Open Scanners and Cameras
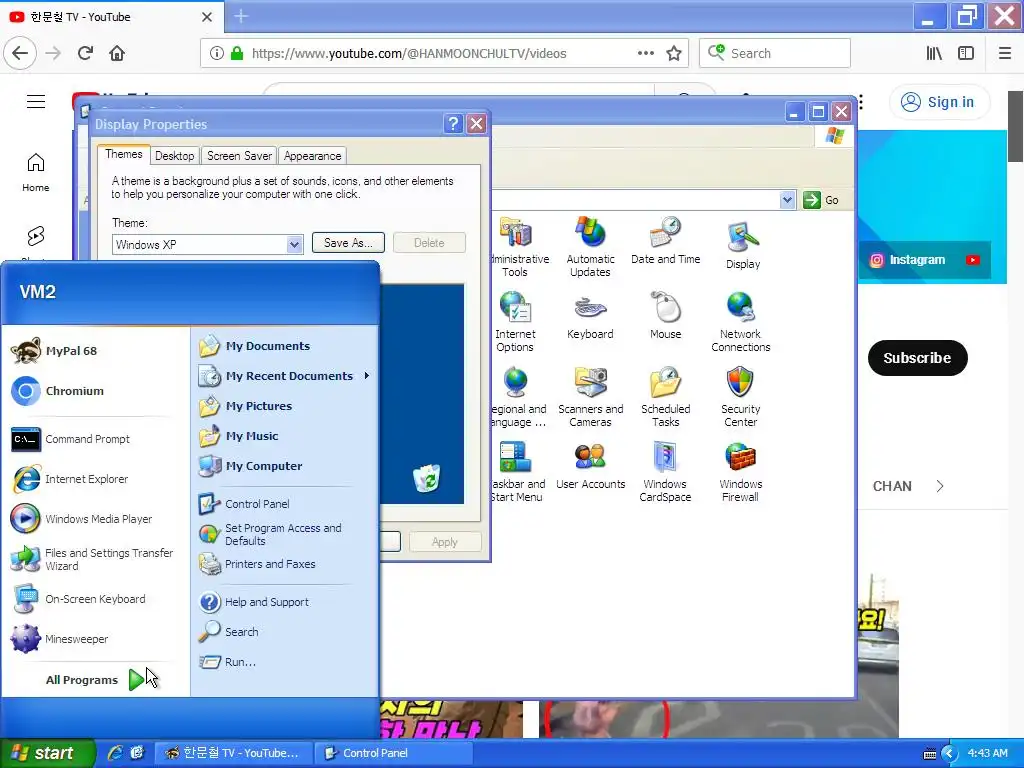 (590, 397)
